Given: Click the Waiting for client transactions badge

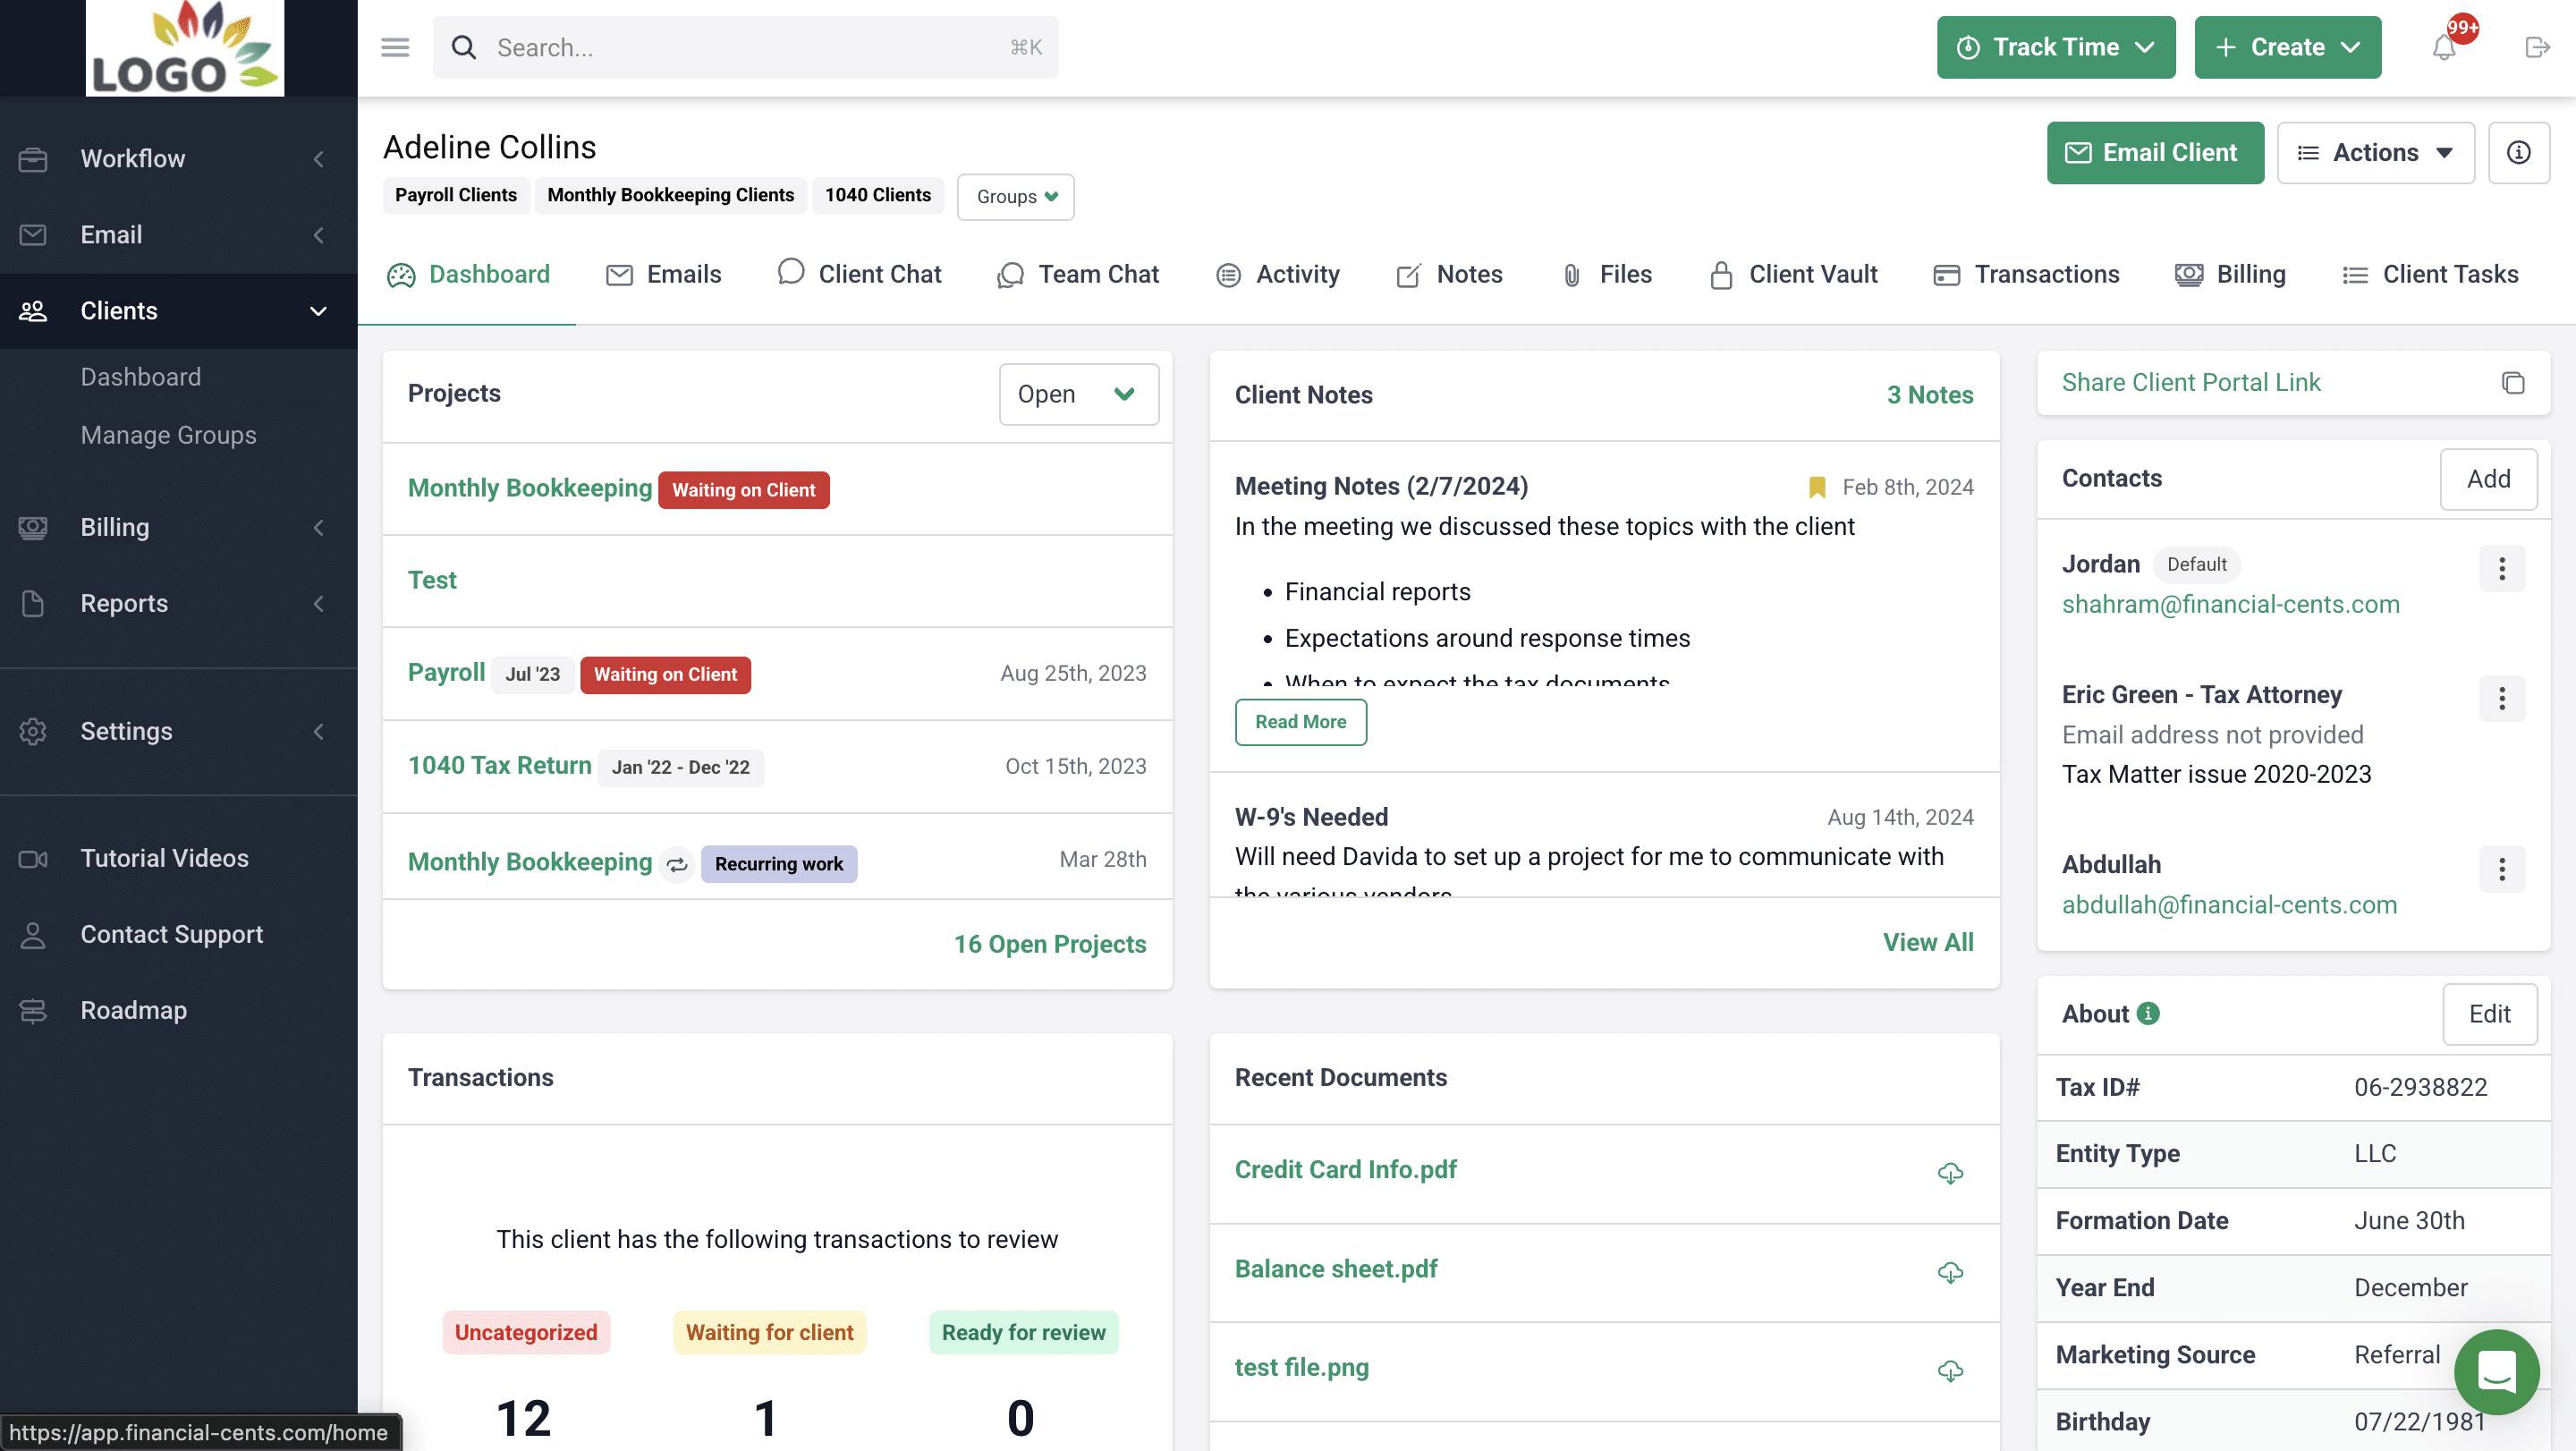Looking at the screenshot, I should (x=768, y=1332).
